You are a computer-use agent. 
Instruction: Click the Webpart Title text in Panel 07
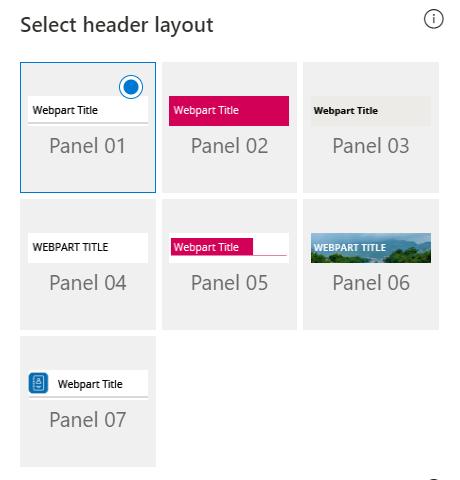[x=90, y=384]
